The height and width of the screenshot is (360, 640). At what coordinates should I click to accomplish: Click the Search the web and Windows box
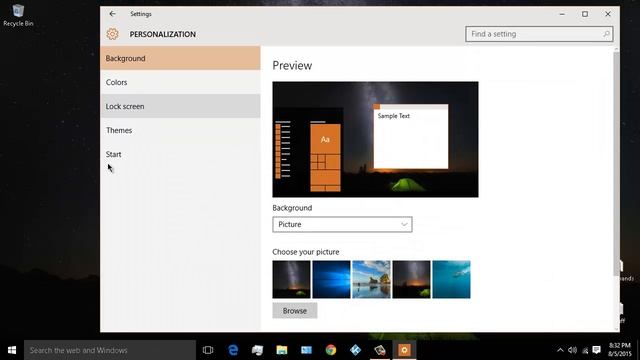[x=110, y=350]
